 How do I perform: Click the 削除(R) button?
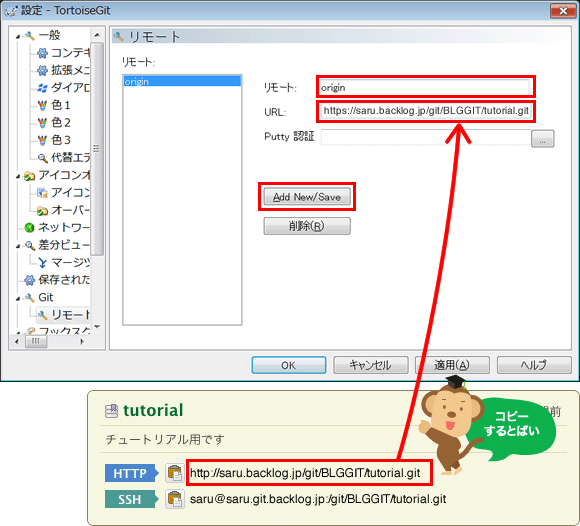tap(307, 226)
